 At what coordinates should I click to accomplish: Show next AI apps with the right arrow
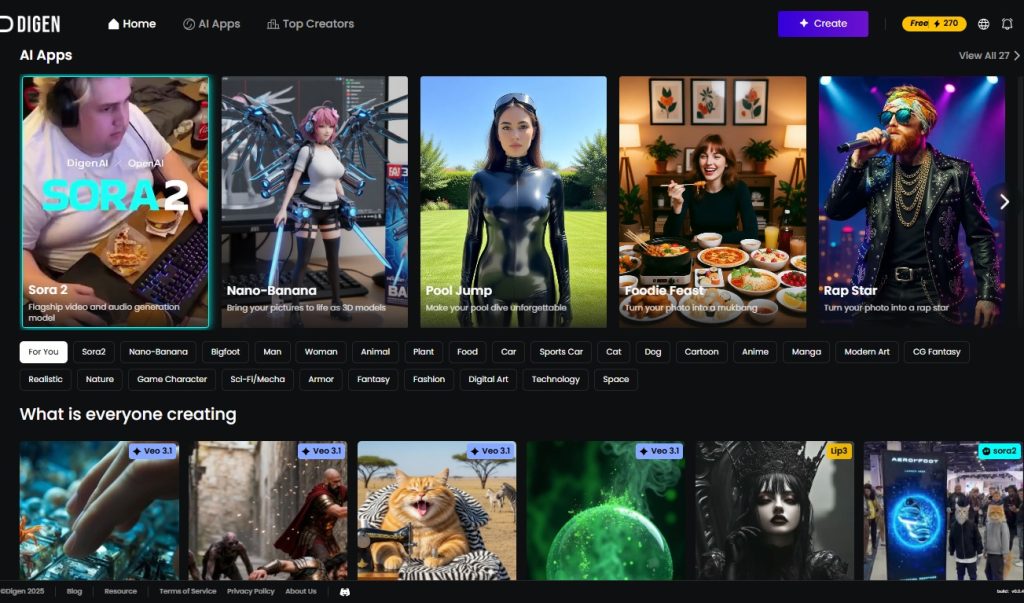tap(1004, 202)
